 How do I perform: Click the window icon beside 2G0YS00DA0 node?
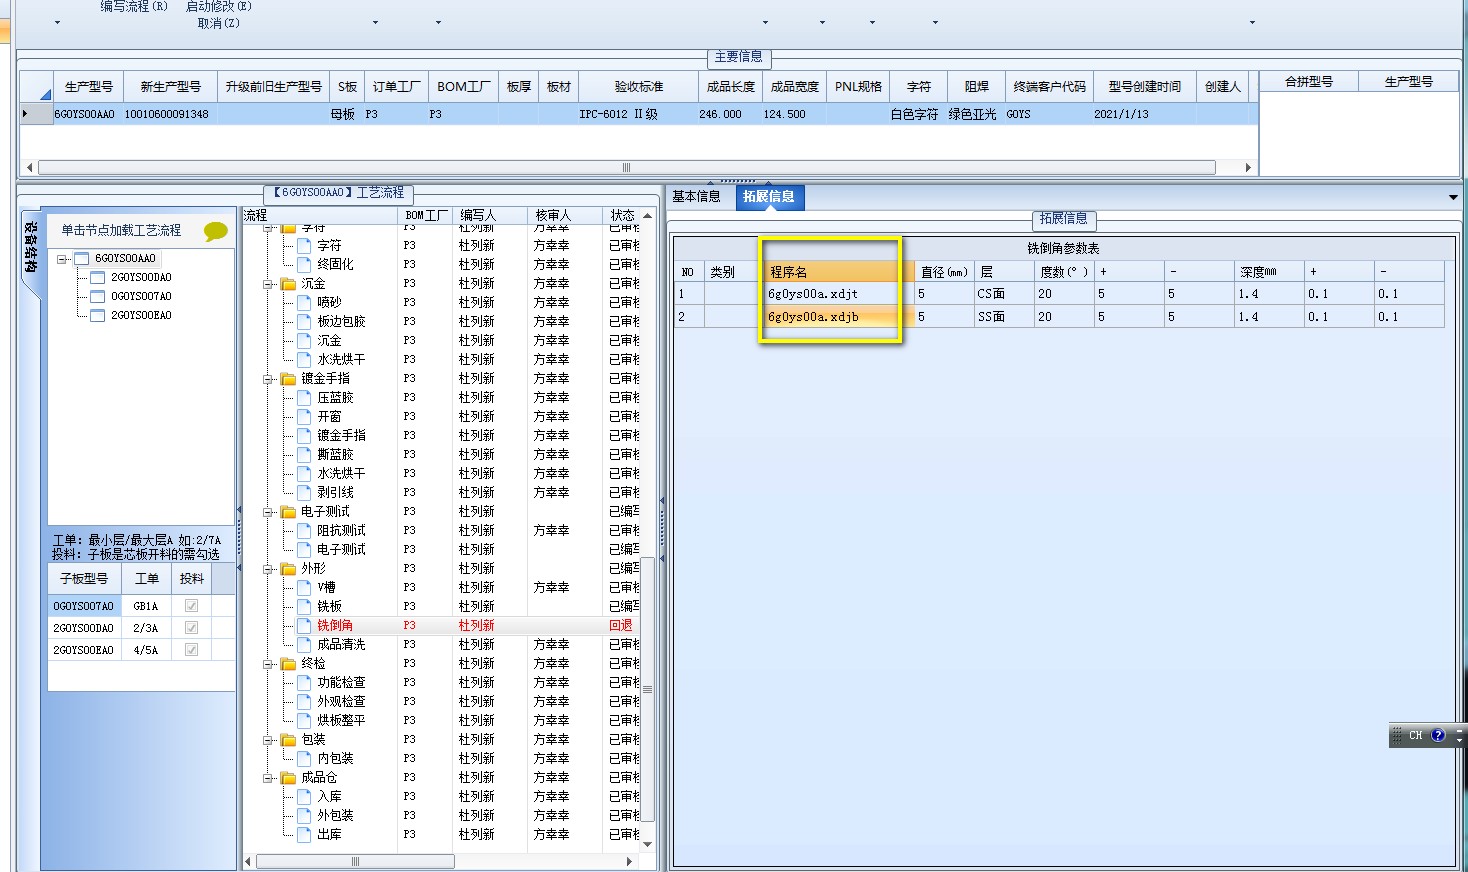[x=98, y=278]
